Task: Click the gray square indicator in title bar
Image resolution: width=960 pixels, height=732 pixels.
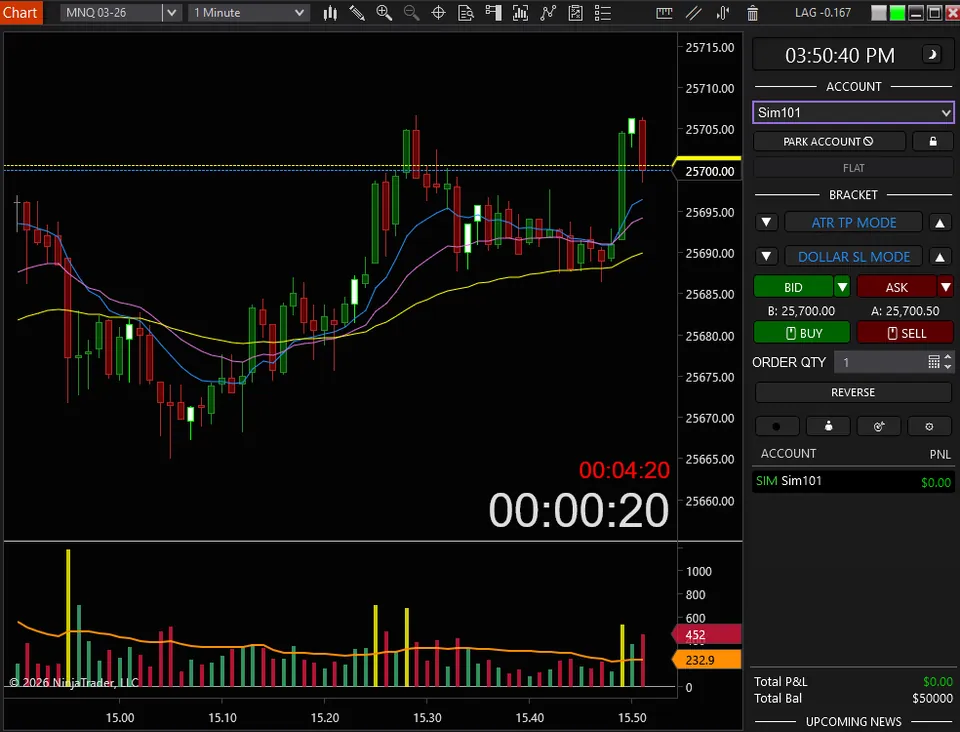Action: (x=879, y=13)
